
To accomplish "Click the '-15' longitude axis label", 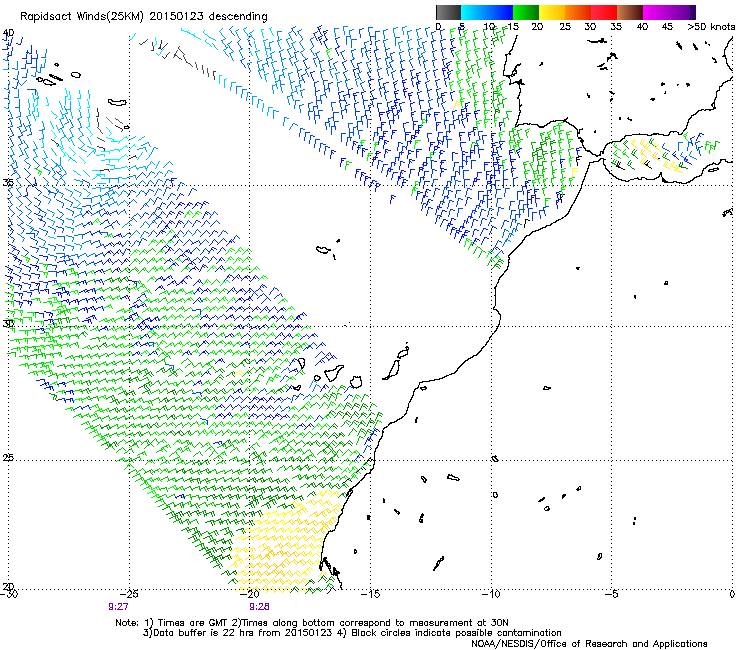I will 370,594.
